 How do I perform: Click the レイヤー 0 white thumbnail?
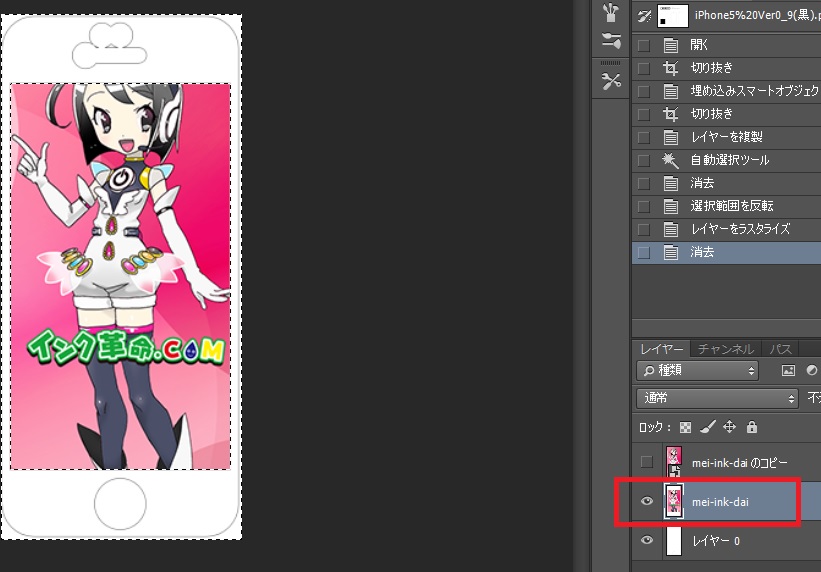[674, 541]
